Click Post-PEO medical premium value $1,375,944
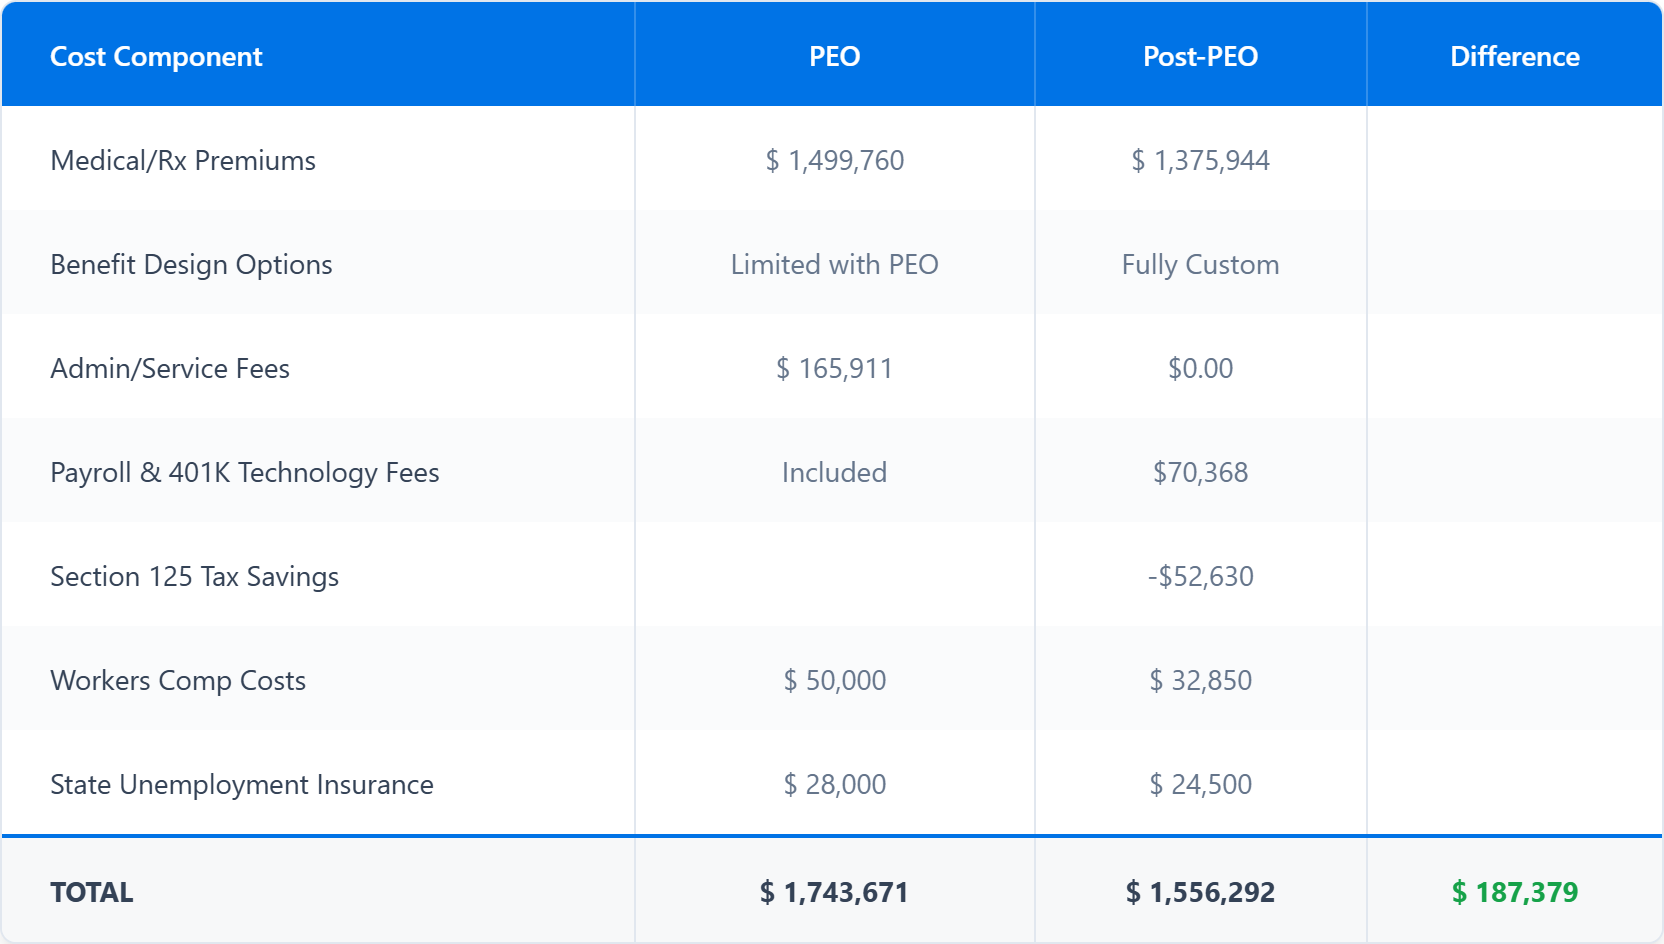 [1200, 161]
